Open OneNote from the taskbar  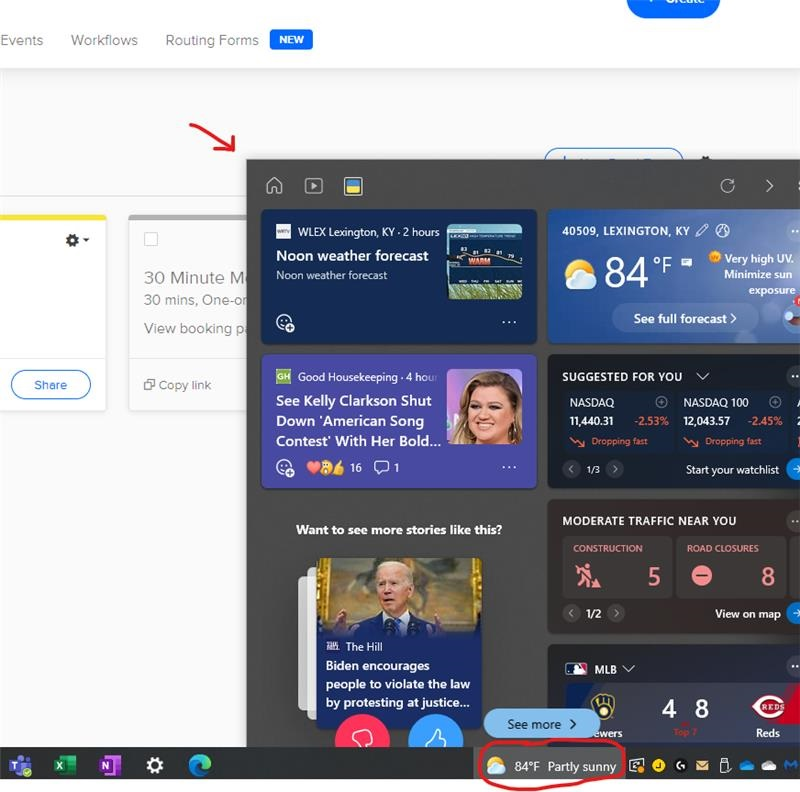tap(110, 765)
